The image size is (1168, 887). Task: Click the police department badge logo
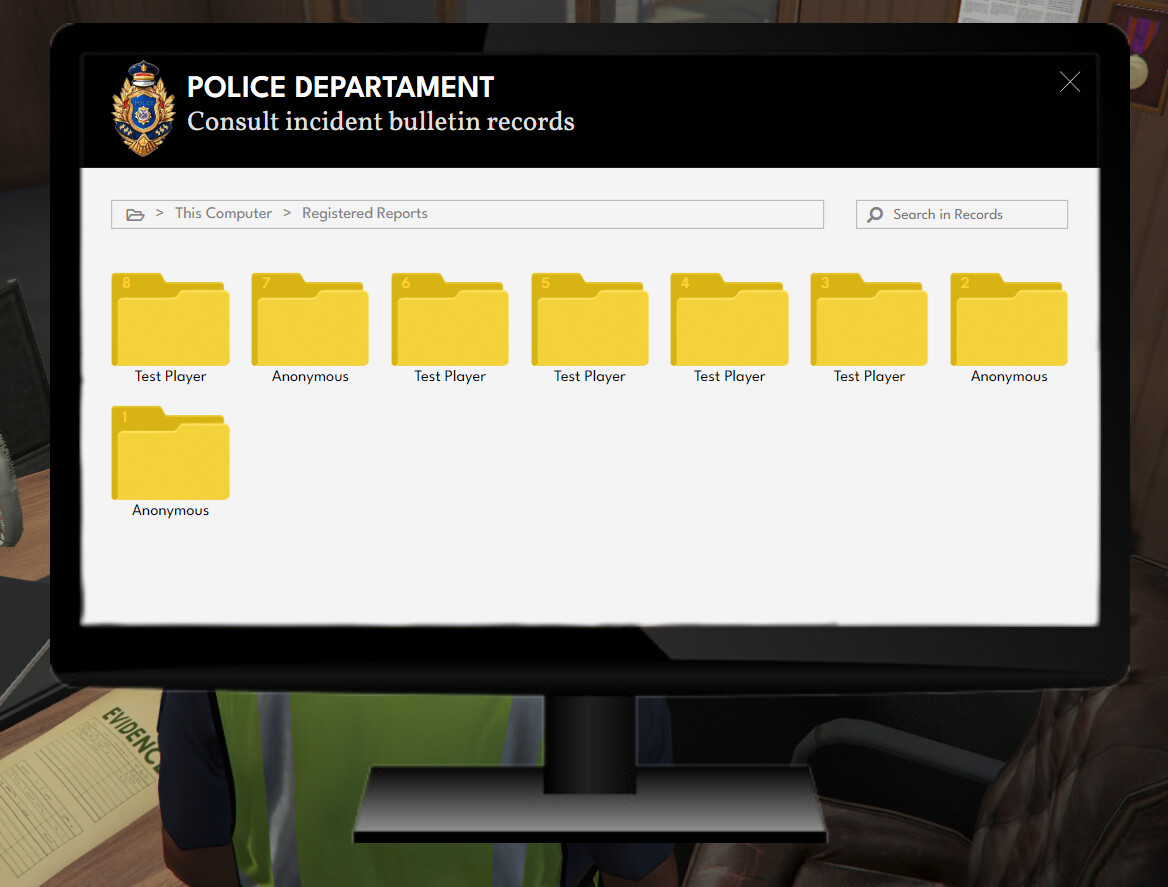pos(144,109)
